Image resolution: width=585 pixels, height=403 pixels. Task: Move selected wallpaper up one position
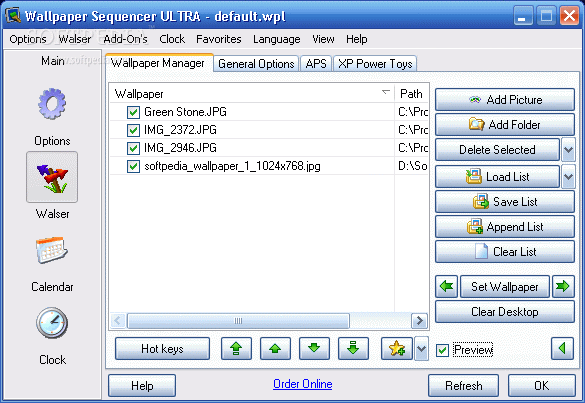(275, 349)
